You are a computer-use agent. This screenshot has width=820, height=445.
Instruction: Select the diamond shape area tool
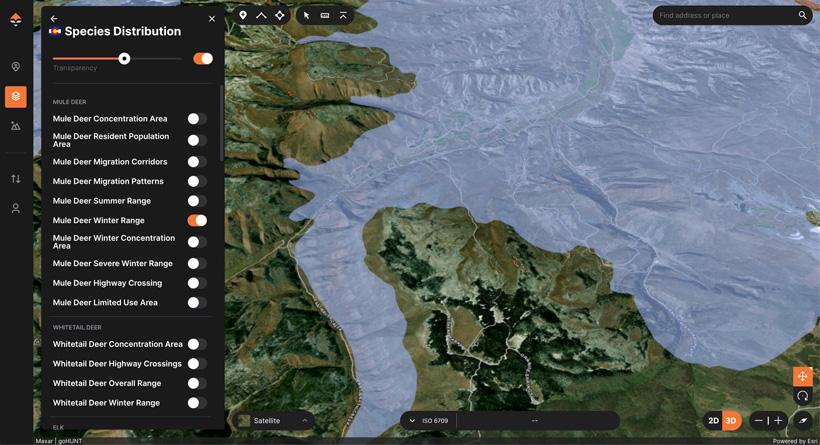click(x=280, y=15)
